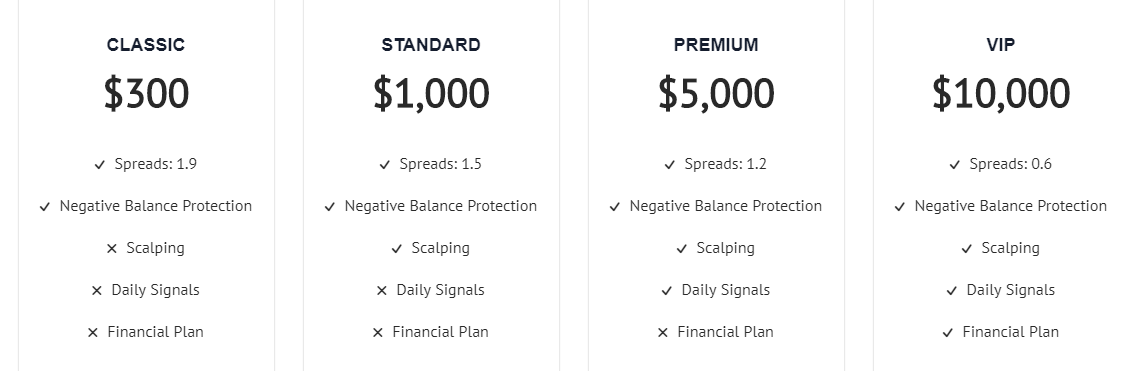Select the PREMIUM plan heading

tap(716, 45)
